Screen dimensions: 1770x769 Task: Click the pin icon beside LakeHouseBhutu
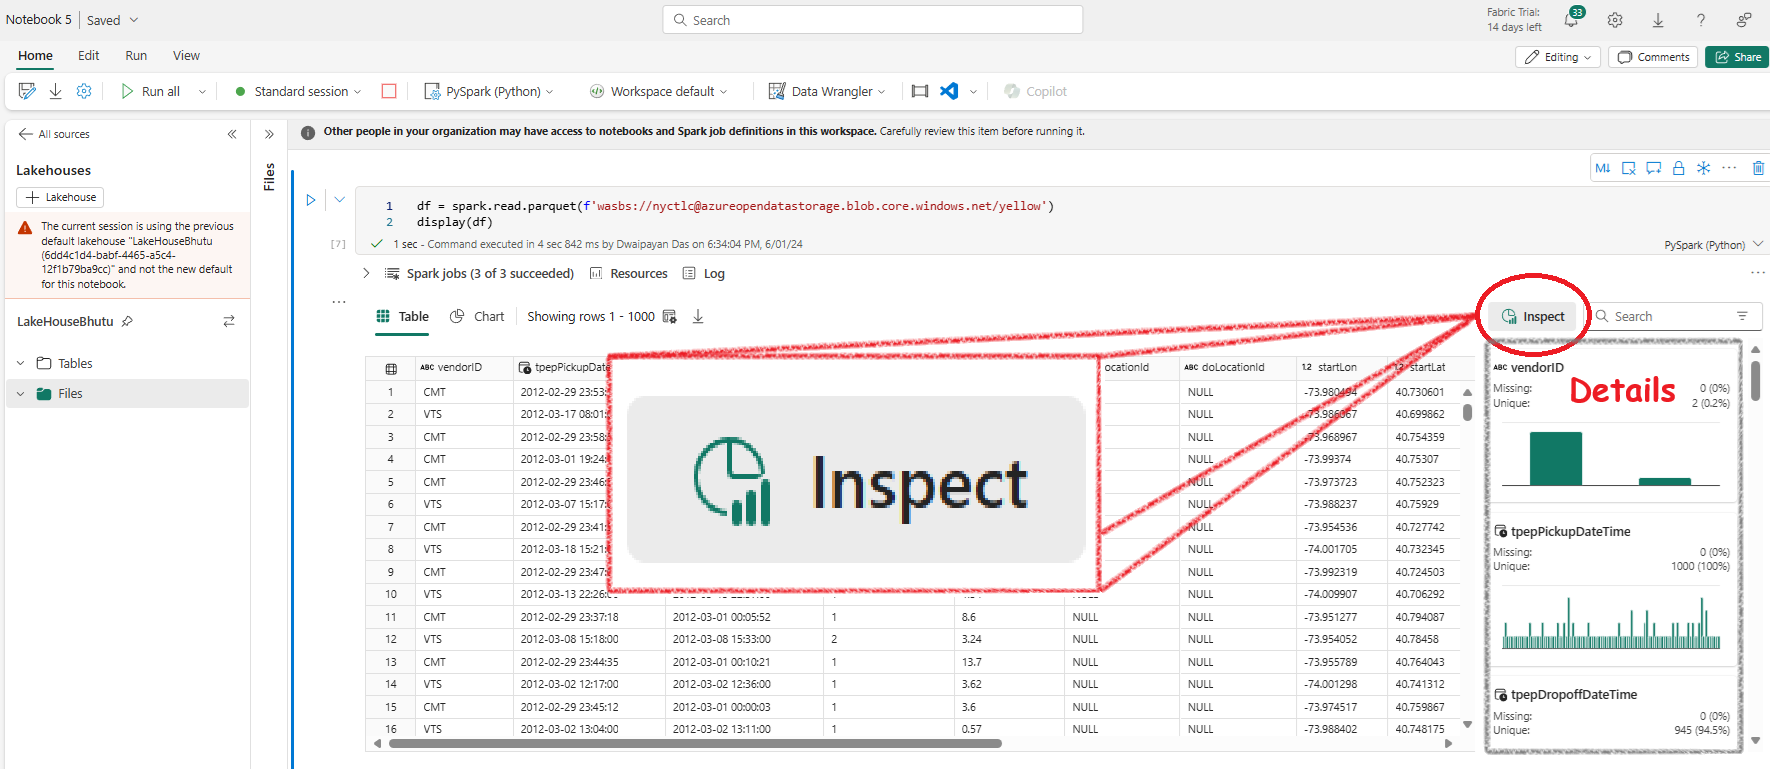tap(127, 321)
